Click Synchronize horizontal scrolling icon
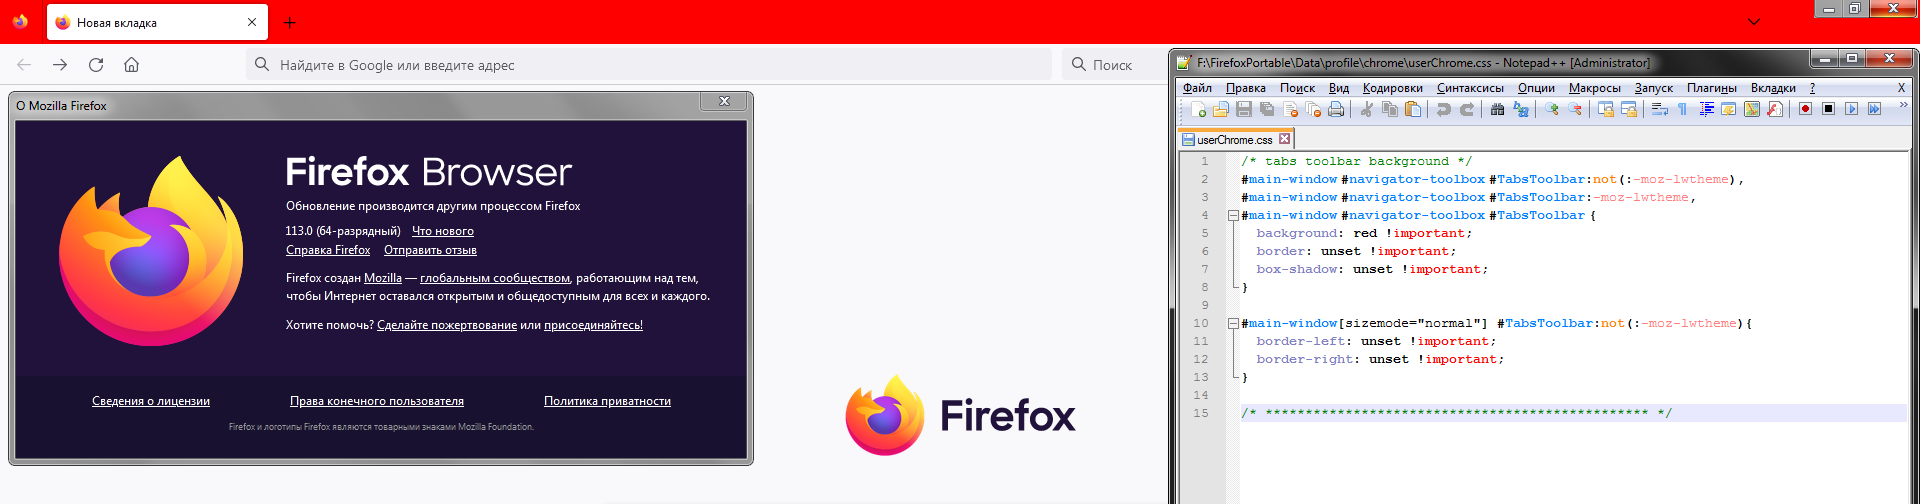1920x504 pixels. pos(1629,109)
